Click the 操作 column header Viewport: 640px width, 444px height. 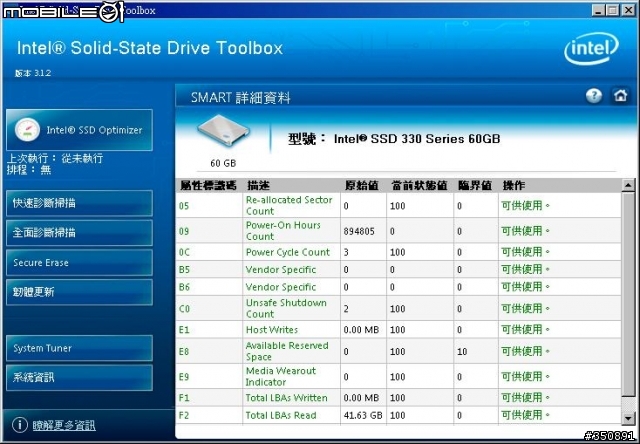pos(514,186)
